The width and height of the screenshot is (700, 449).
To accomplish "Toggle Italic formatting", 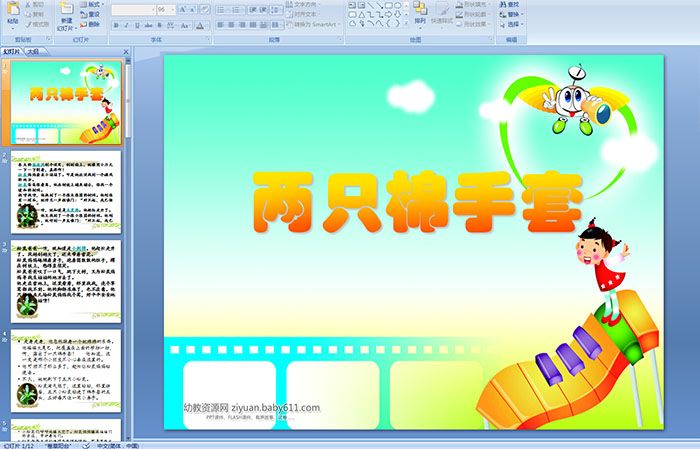I will [x=126, y=25].
